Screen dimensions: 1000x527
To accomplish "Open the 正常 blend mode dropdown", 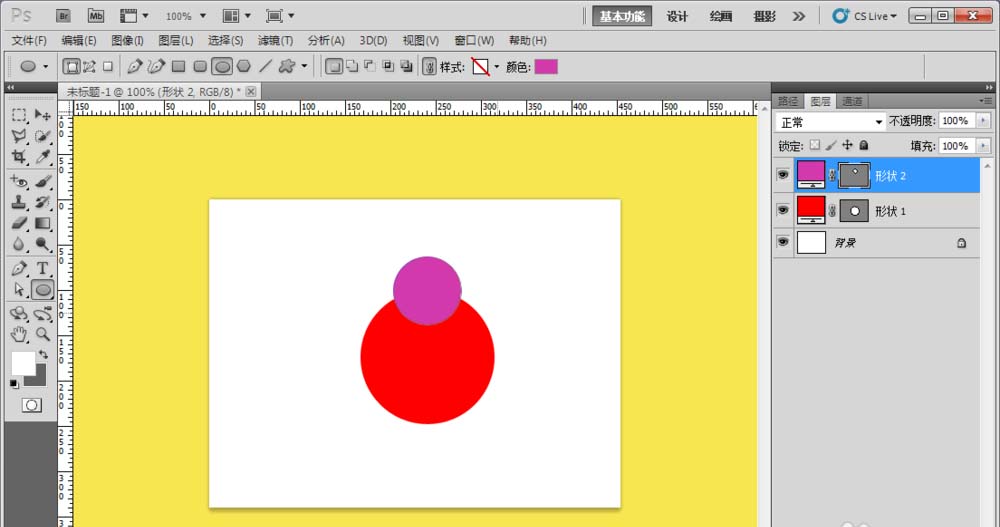I will pos(832,122).
